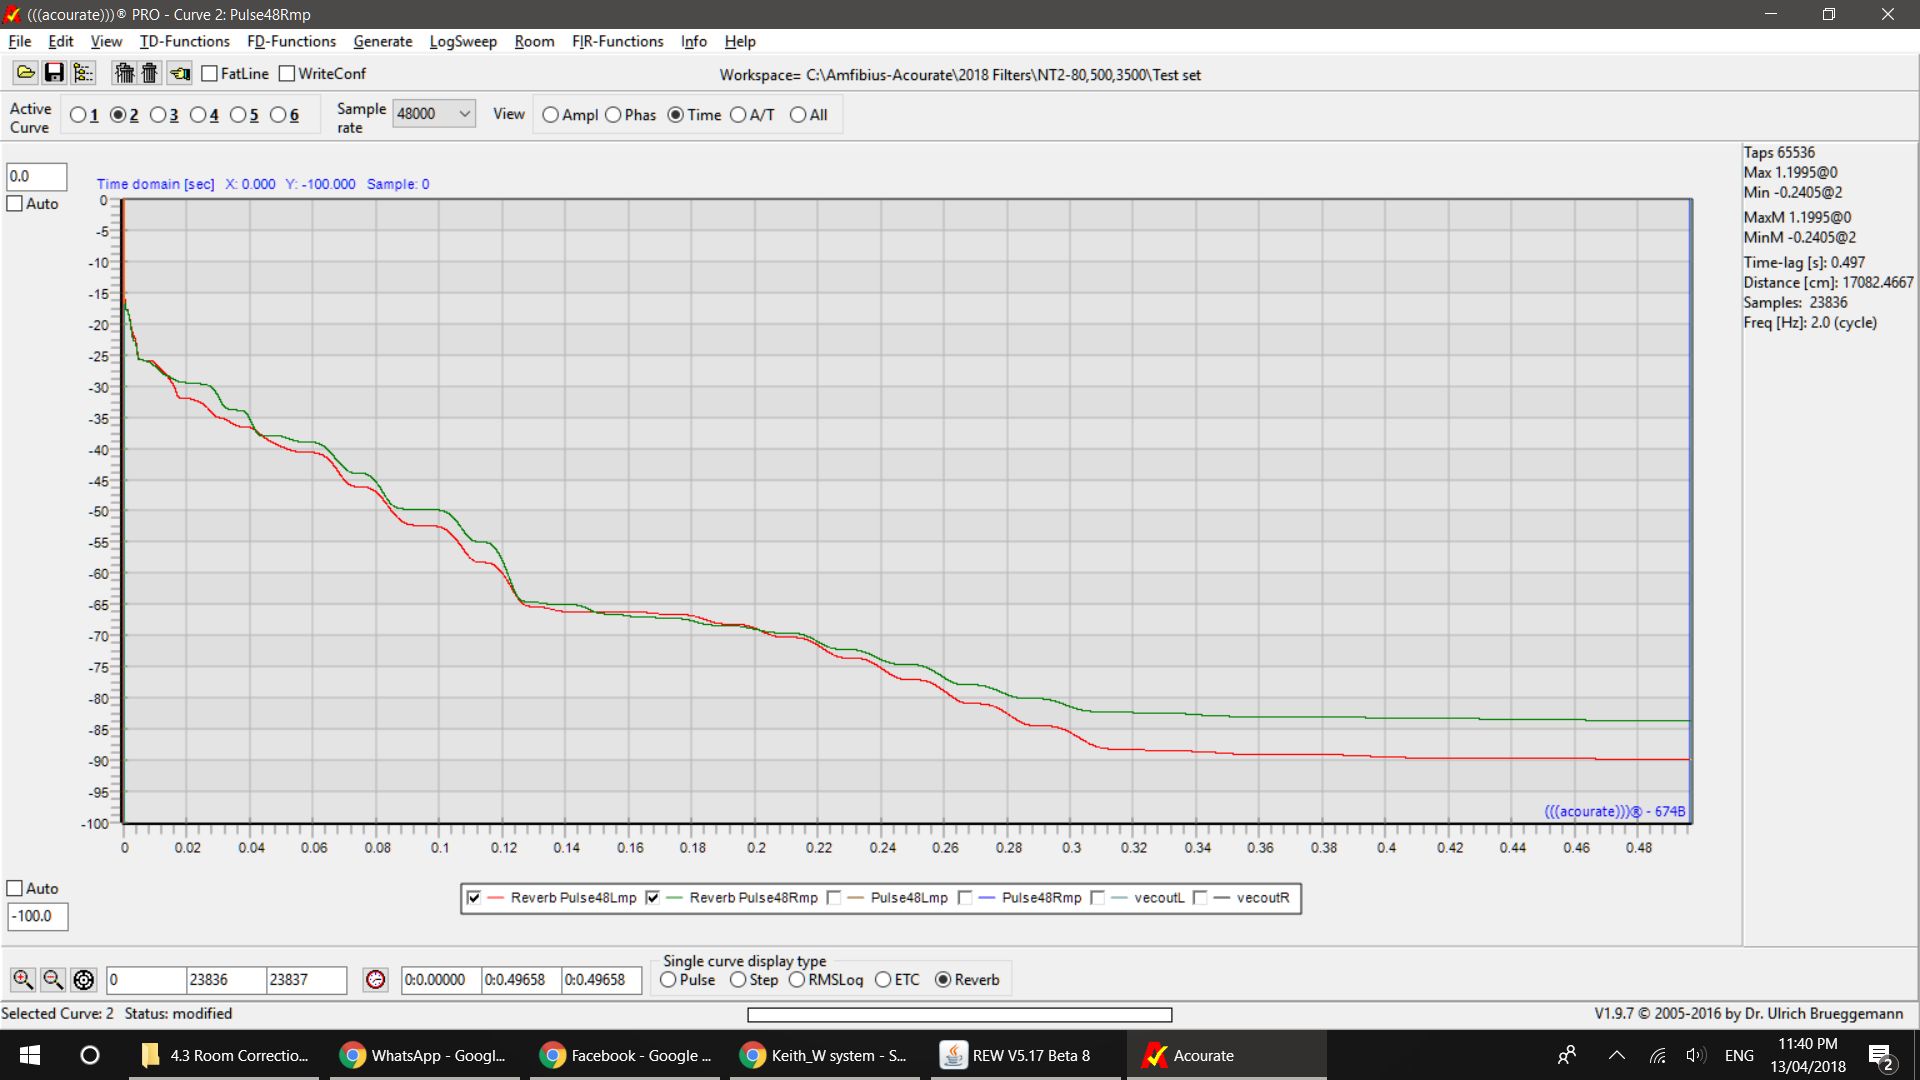
Task: Select active curve 4 radio button
Action: coord(198,115)
